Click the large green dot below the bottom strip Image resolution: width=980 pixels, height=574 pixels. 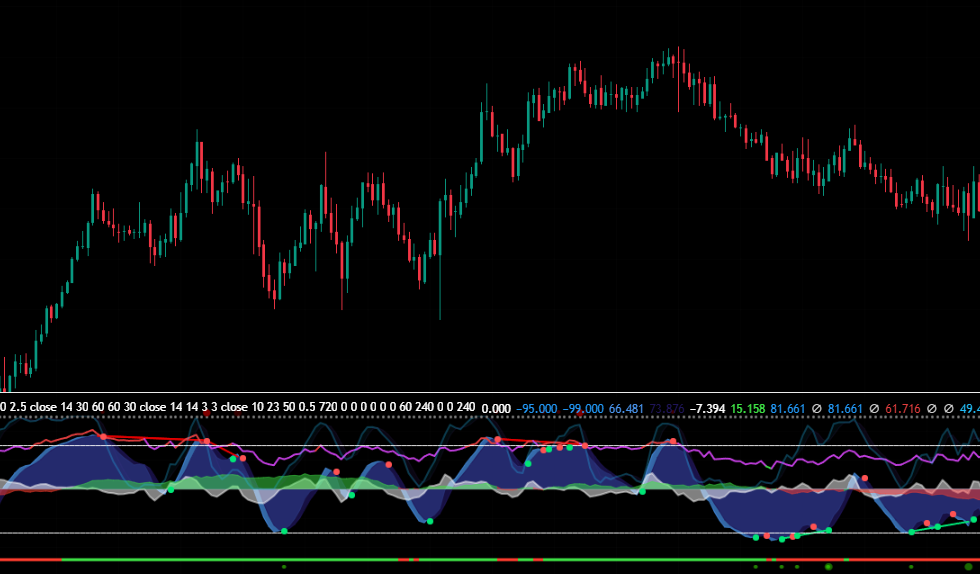[829, 567]
